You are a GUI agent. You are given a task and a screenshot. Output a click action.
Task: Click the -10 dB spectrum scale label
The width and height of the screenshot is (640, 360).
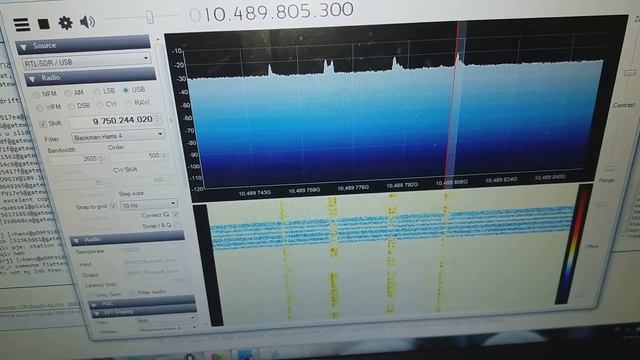pos(177,51)
